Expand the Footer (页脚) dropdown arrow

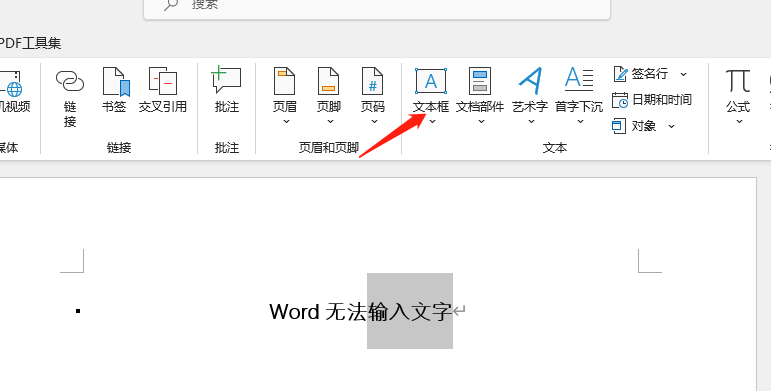tap(330, 121)
